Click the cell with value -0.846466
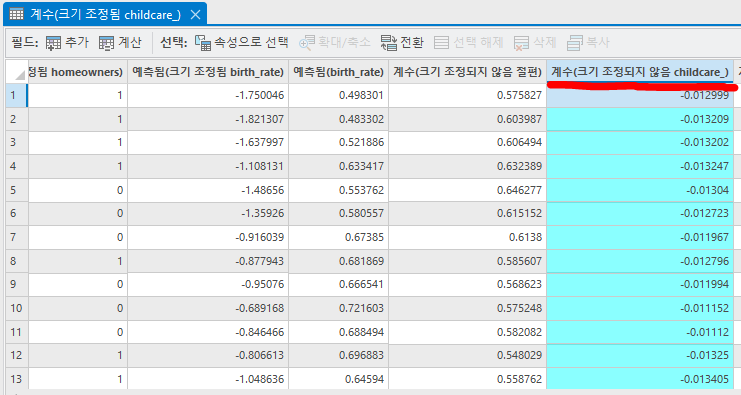Screen dimensions: 741x395 coord(208,332)
